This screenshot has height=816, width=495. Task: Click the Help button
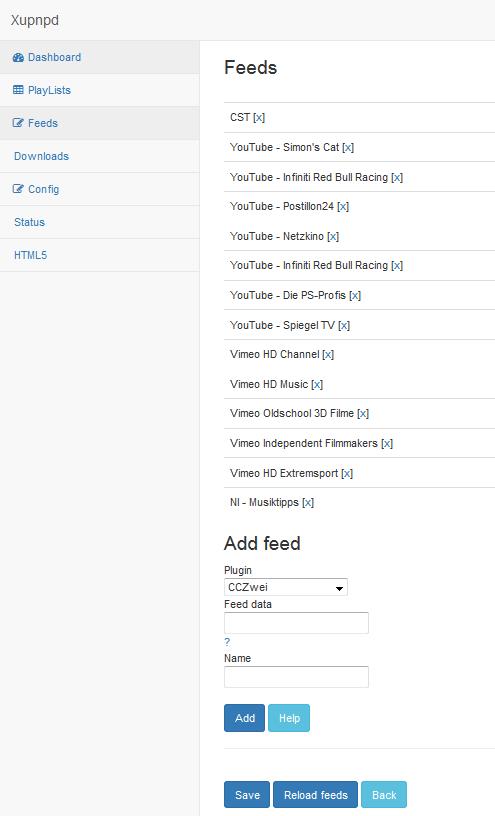289,718
